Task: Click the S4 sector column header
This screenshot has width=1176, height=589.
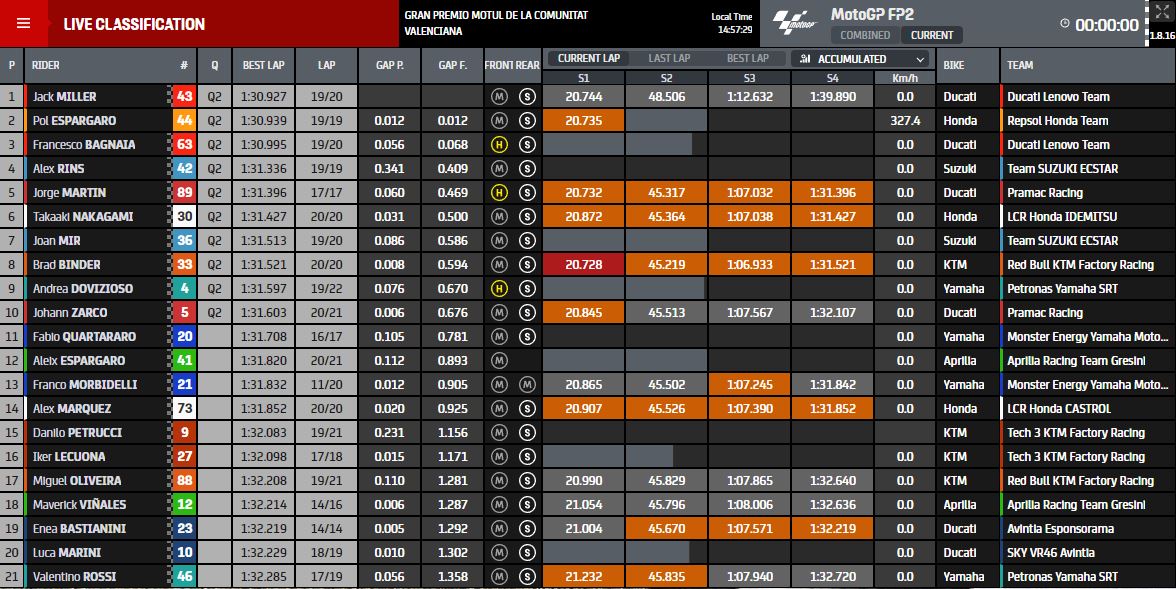Action: 832,78
